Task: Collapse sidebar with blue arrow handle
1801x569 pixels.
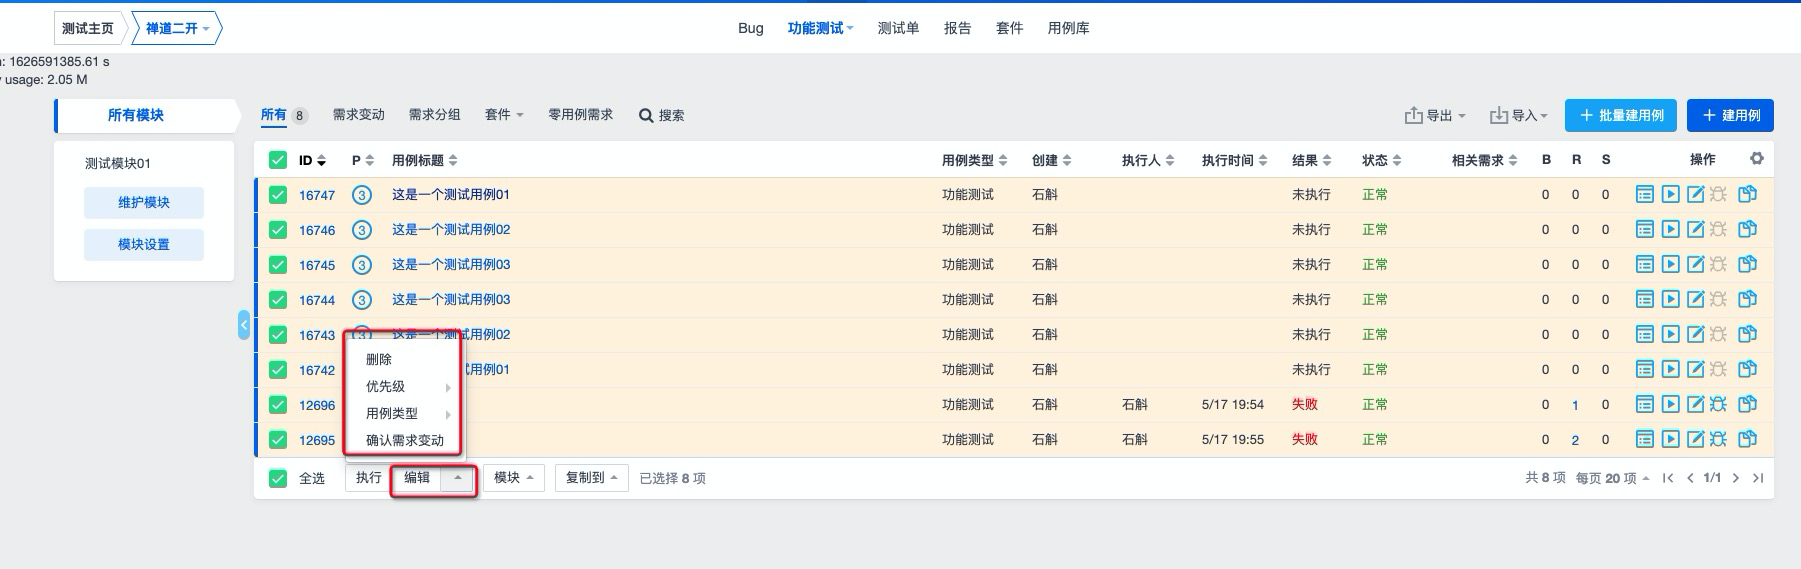Action: [x=244, y=324]
